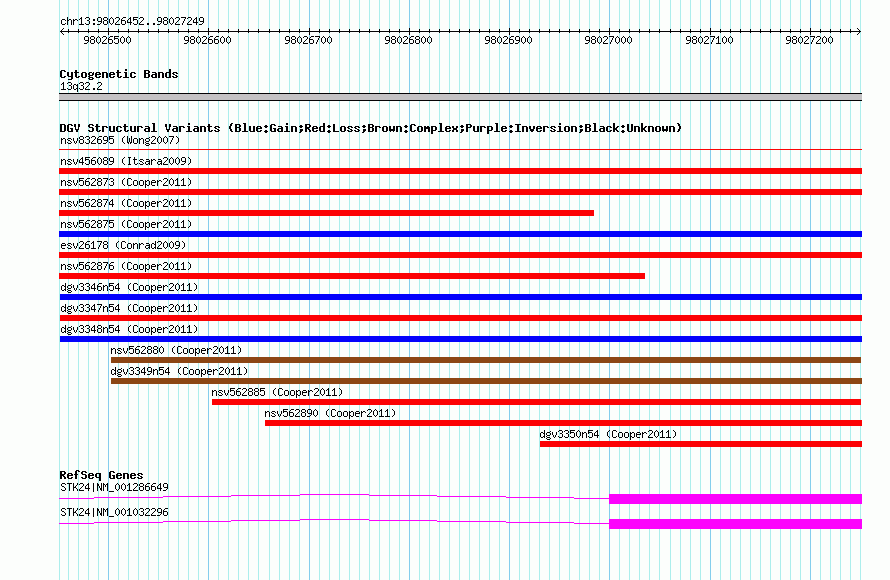Screen dimensions: 890x580
Task: Click the nsv456089 (Itsara2009) label
Action: pos(126,161)
